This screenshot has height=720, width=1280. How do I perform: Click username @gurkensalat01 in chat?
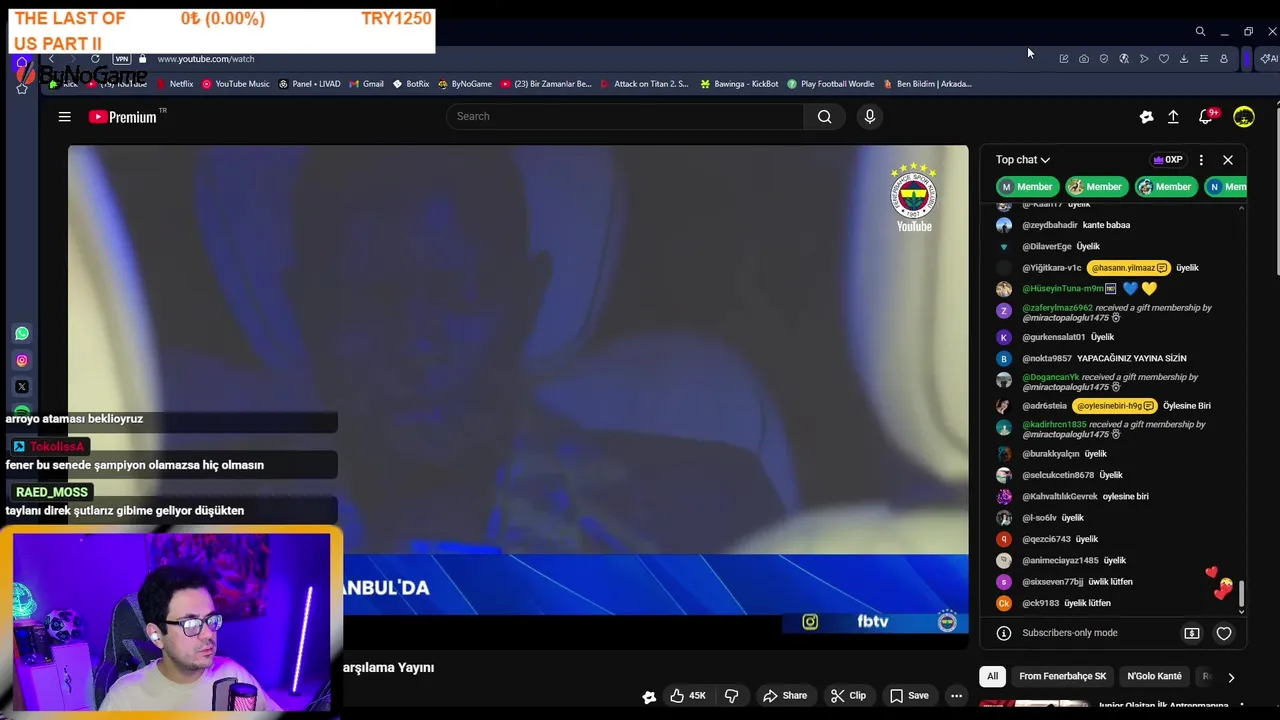[x=1054, y=337]
